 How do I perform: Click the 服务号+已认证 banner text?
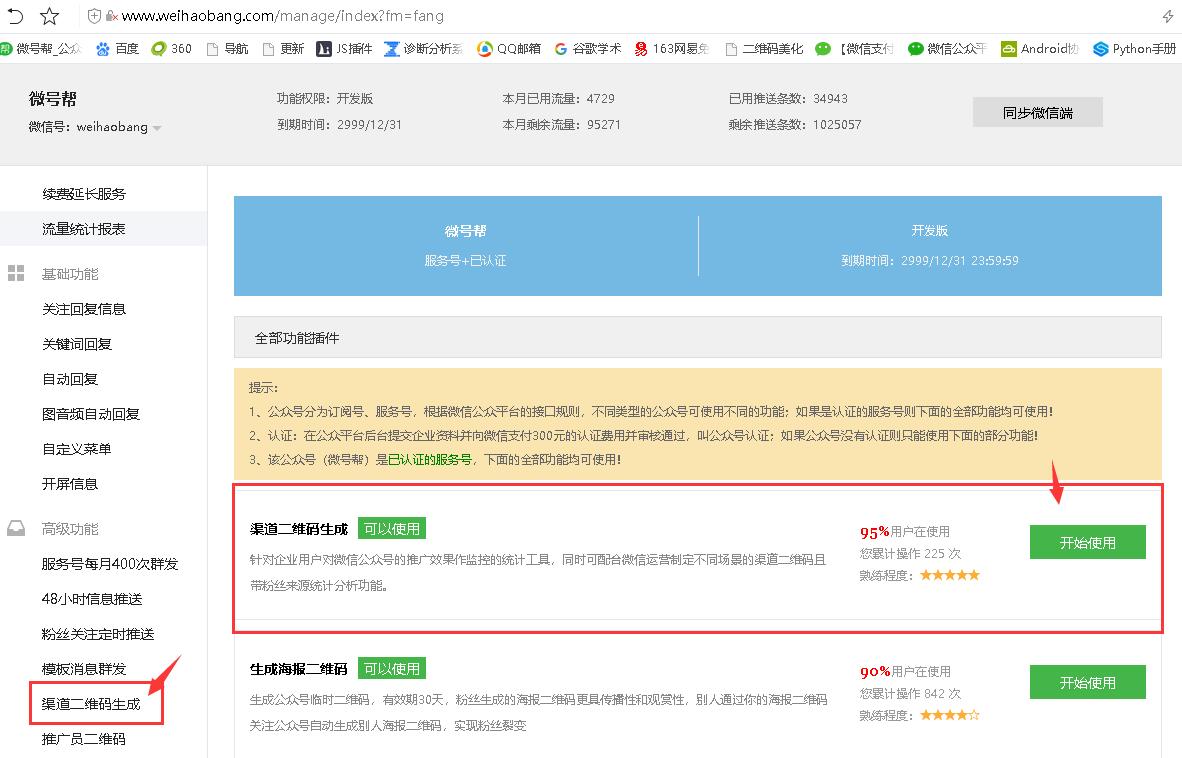(x=465, y=260)
